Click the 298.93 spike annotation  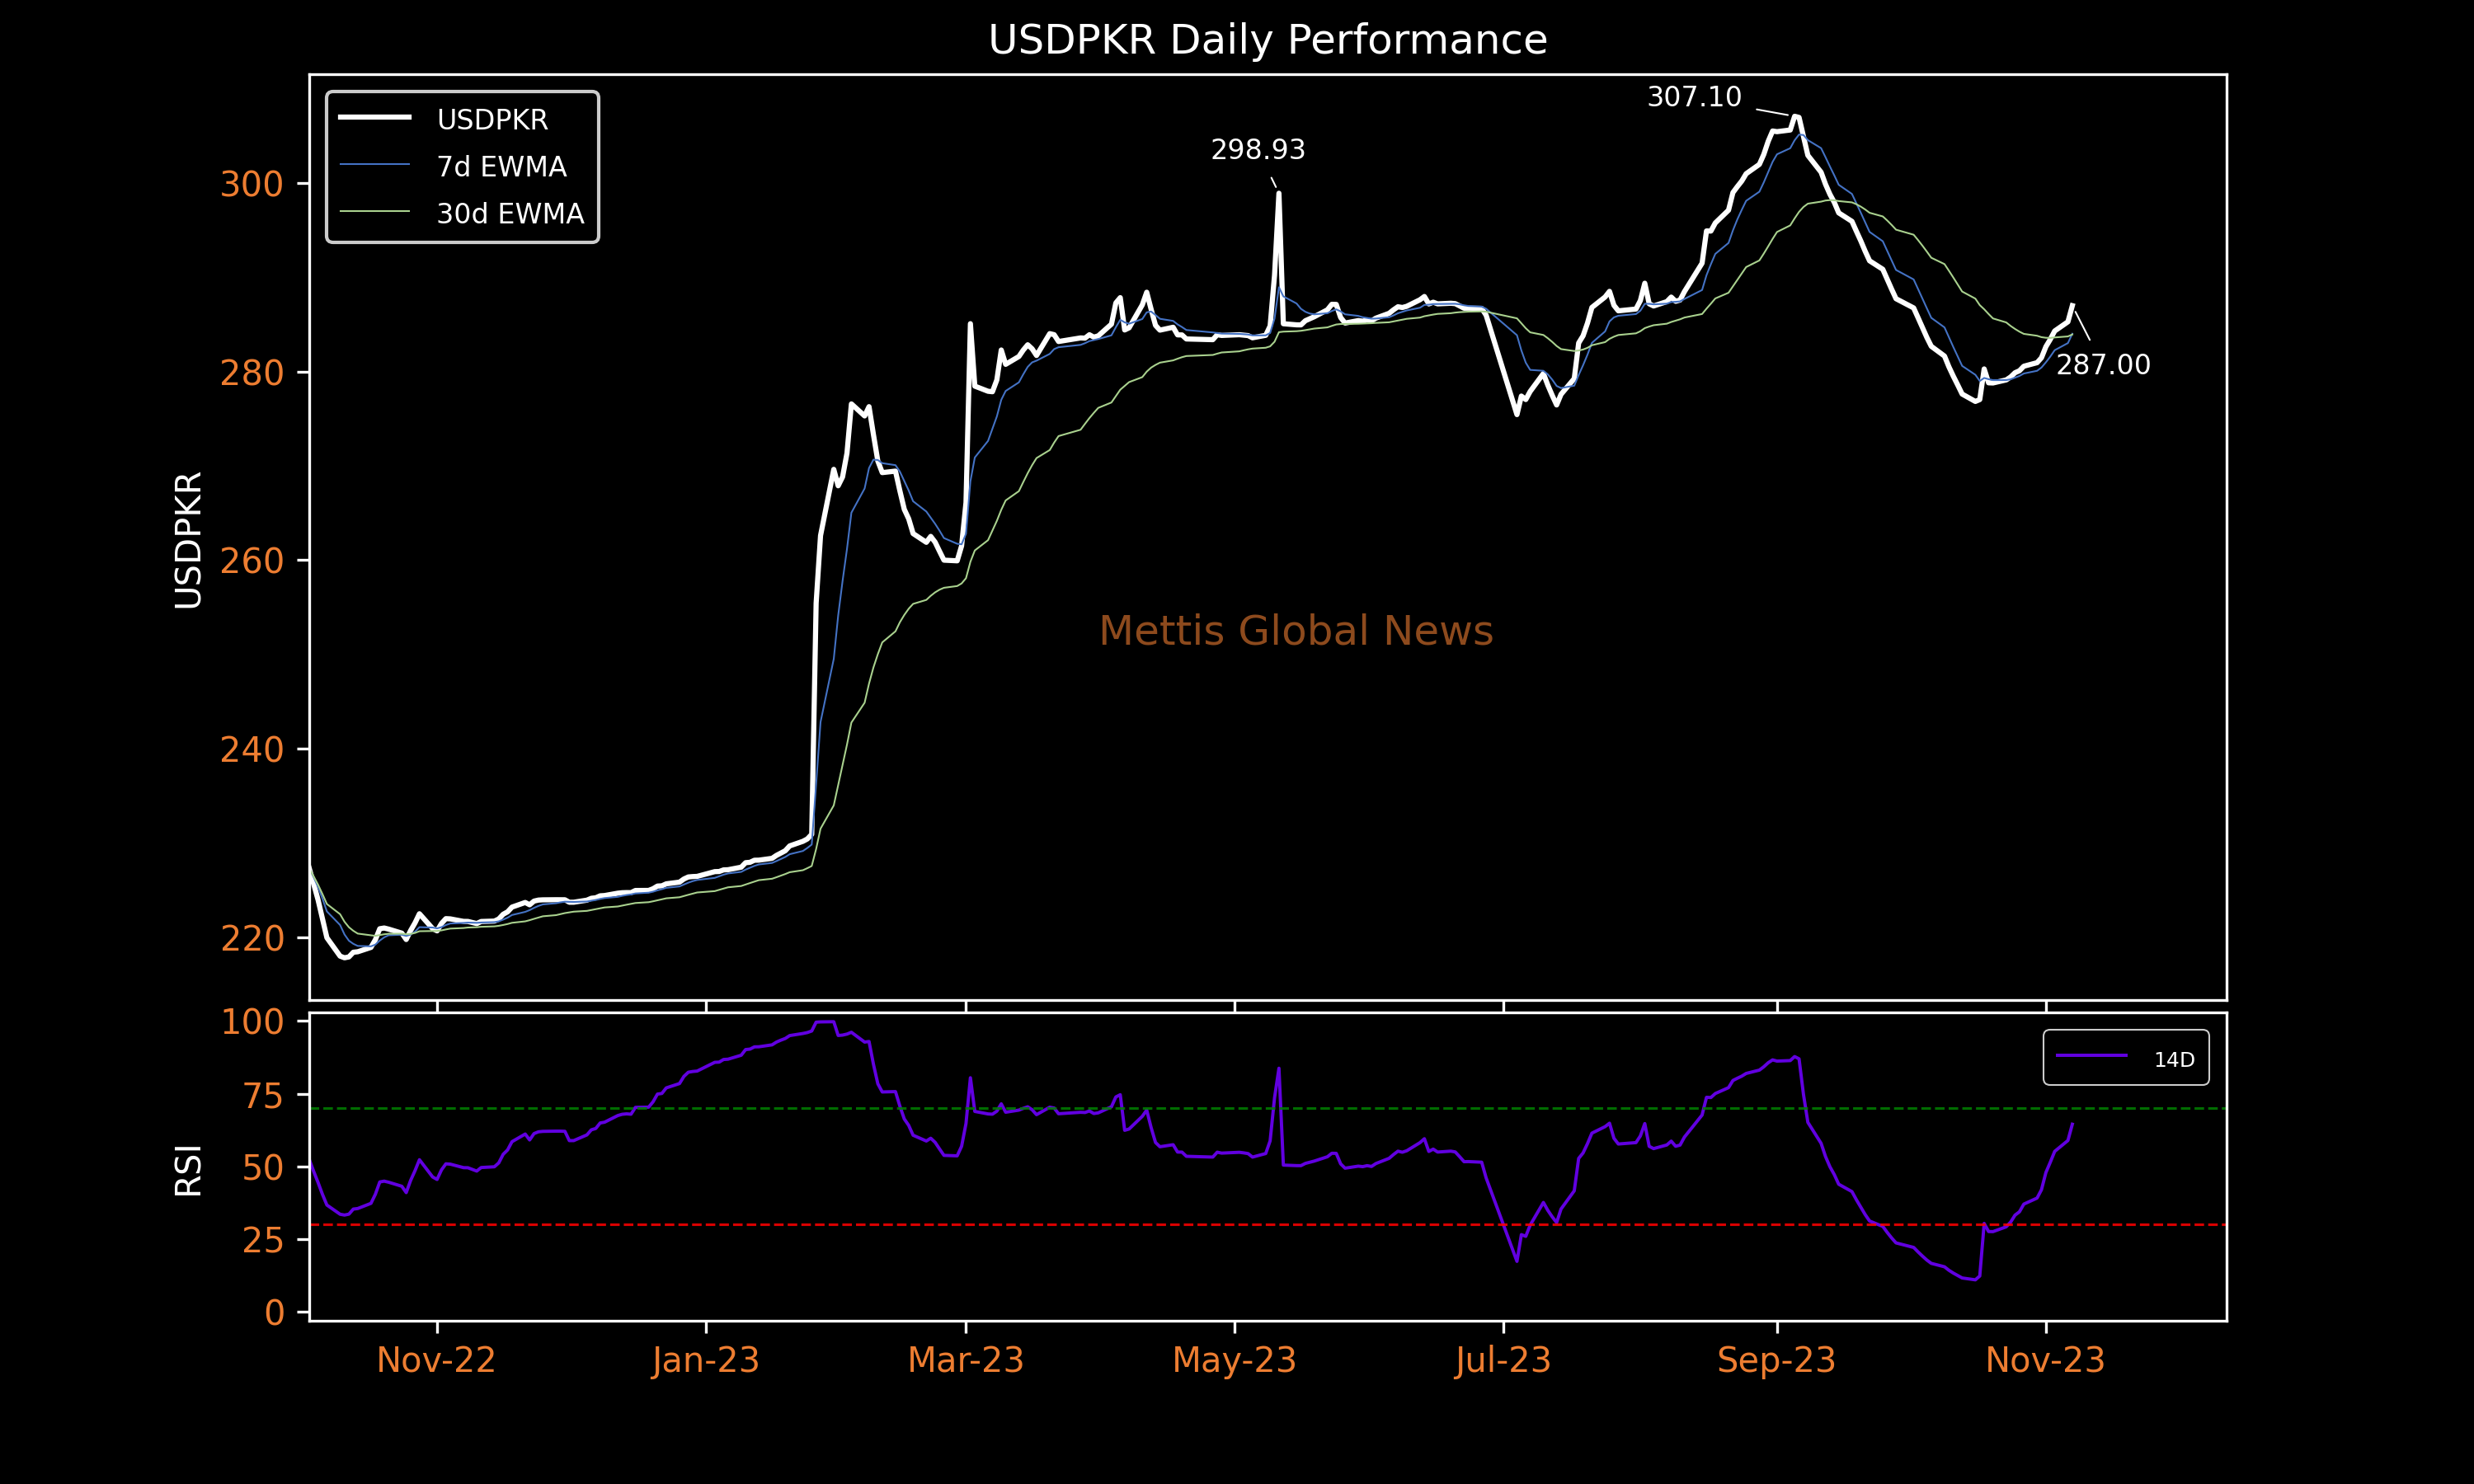[x=1258, y=150]
